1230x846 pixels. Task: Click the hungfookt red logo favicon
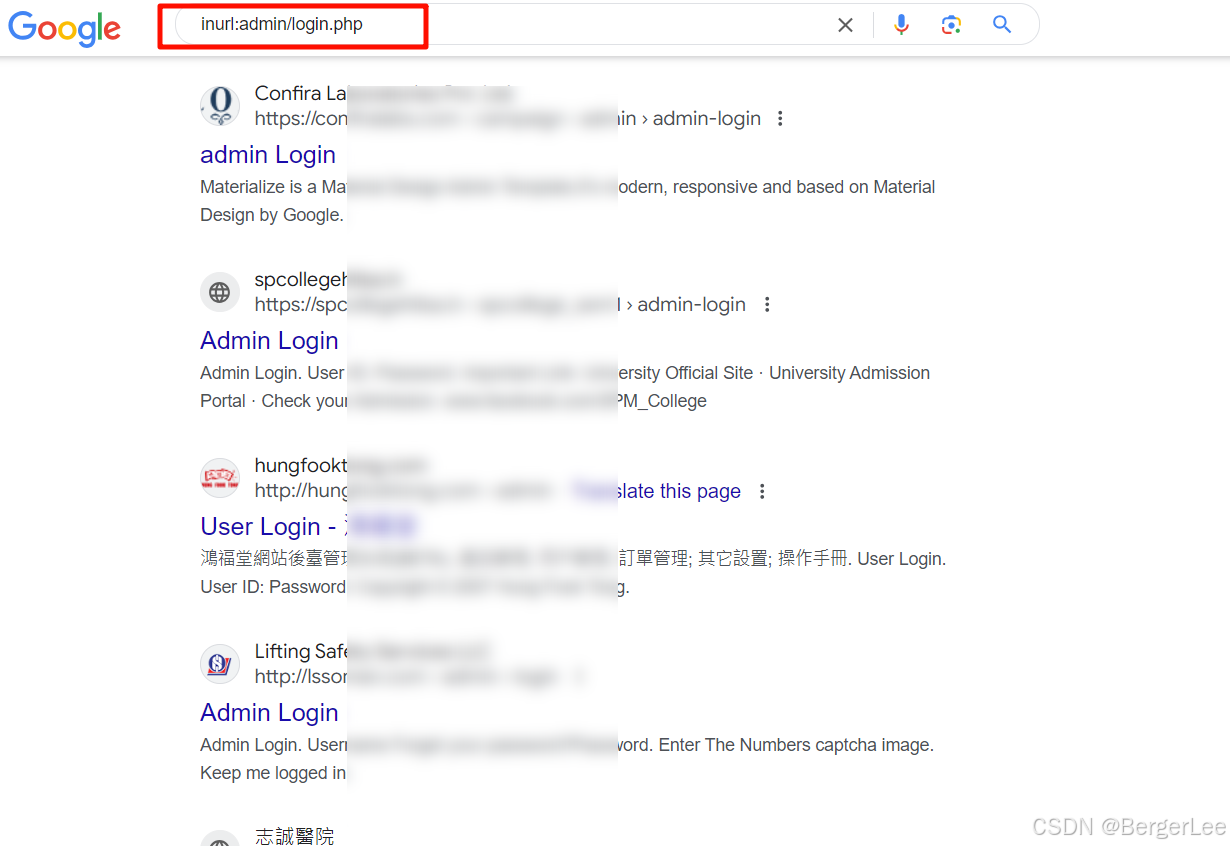point(219,477)
